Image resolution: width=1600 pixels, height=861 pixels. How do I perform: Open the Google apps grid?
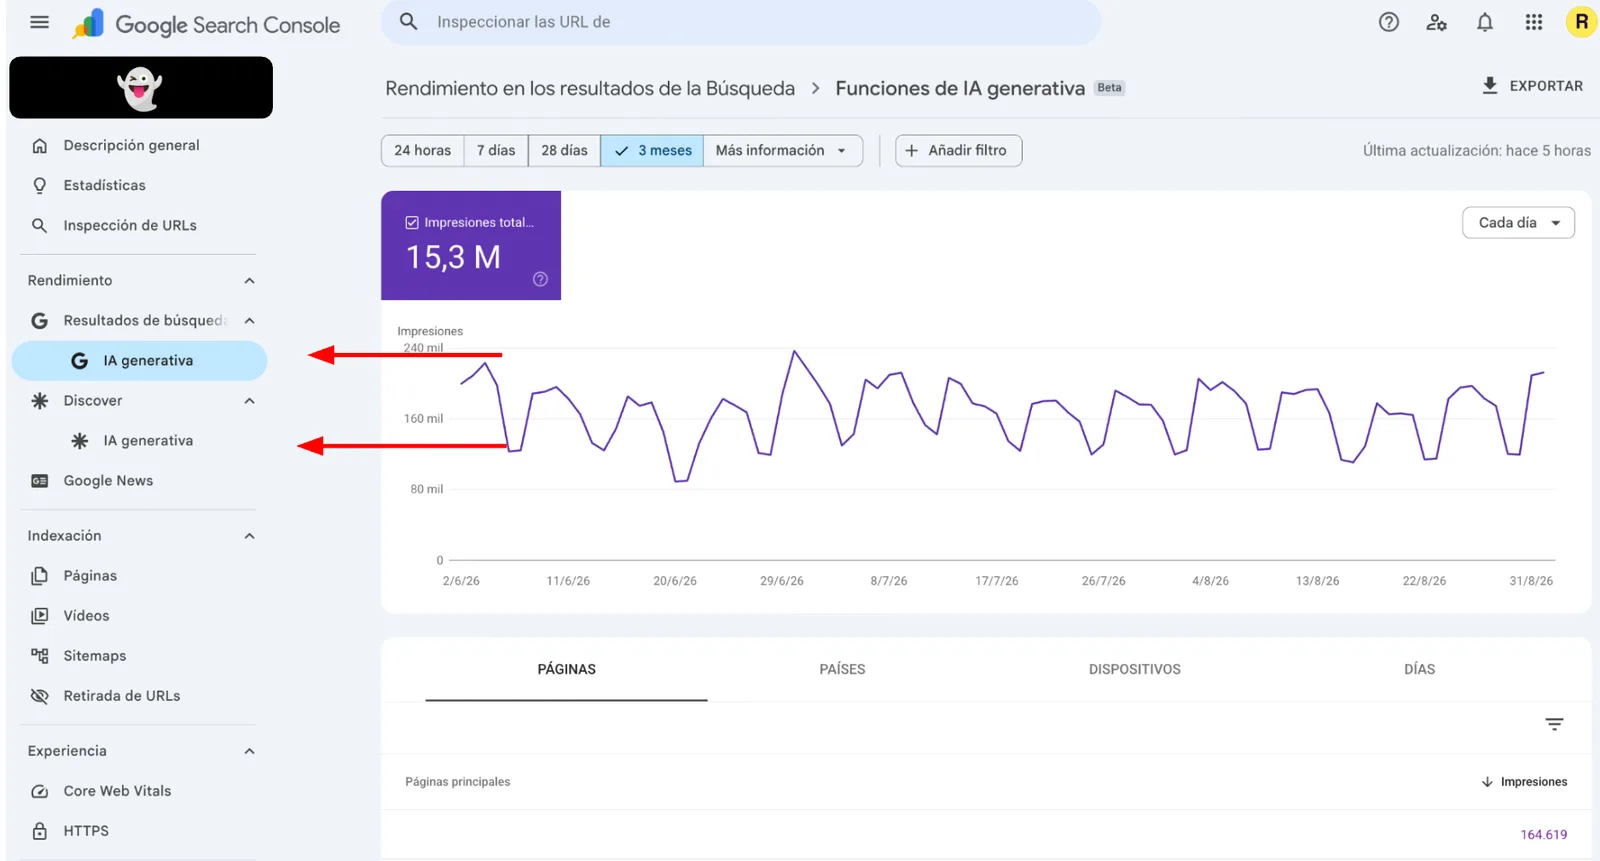tap(1533, 22)
